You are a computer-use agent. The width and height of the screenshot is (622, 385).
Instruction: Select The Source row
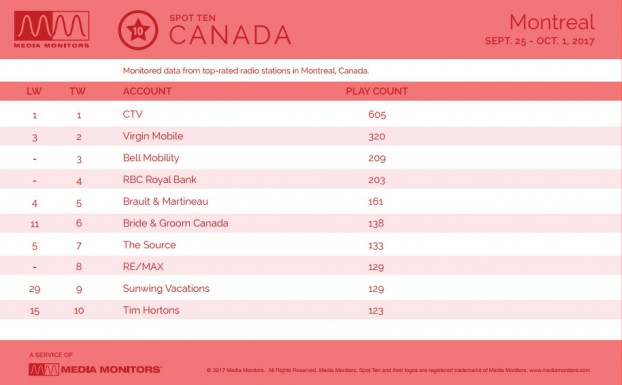(311, 245)
